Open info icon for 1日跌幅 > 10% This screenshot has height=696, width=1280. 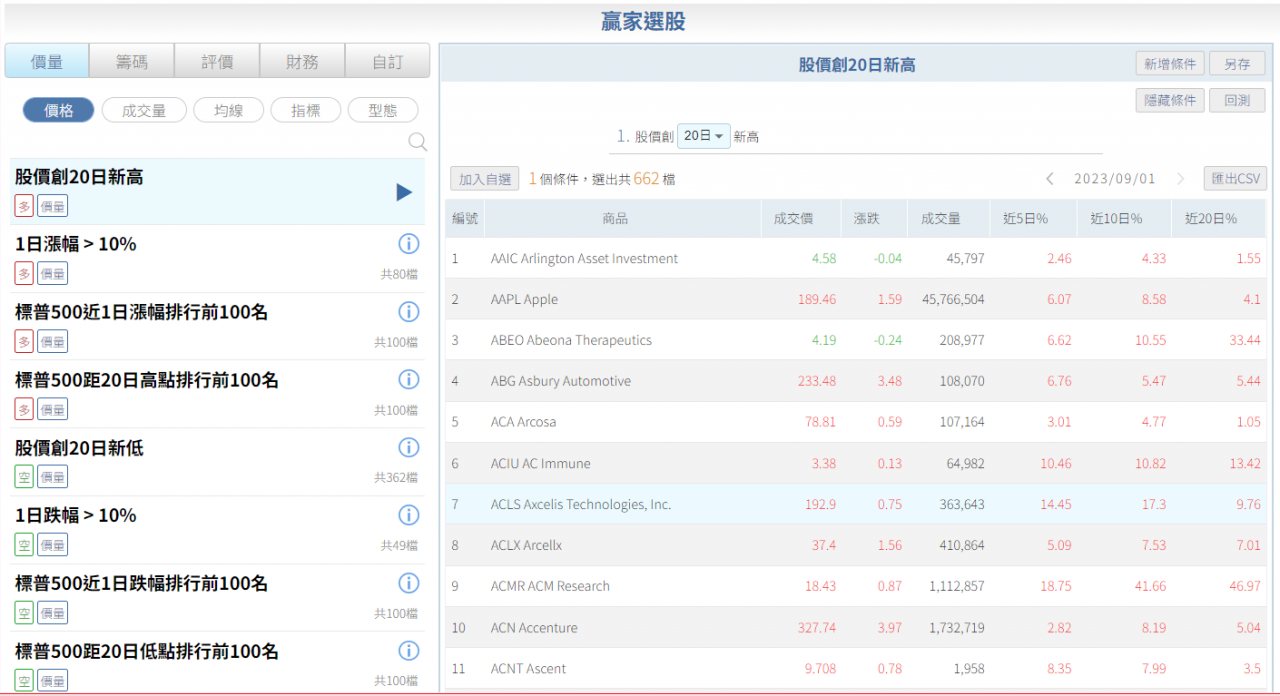point(408,515)
